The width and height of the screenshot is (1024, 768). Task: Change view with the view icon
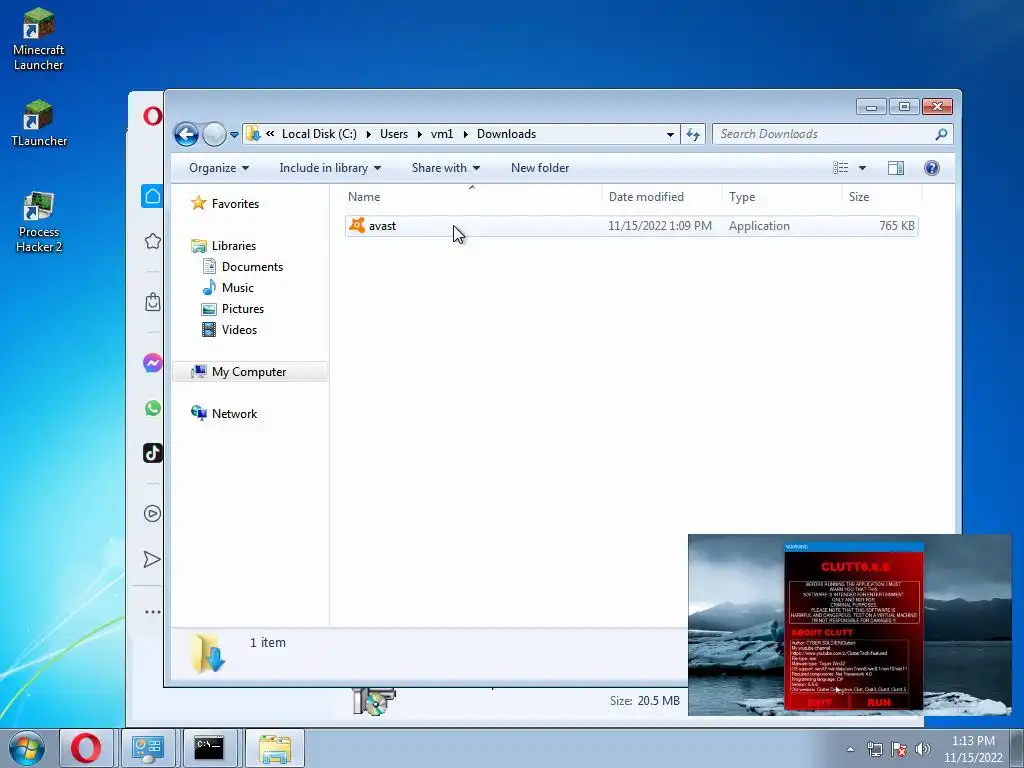[840, 168]
